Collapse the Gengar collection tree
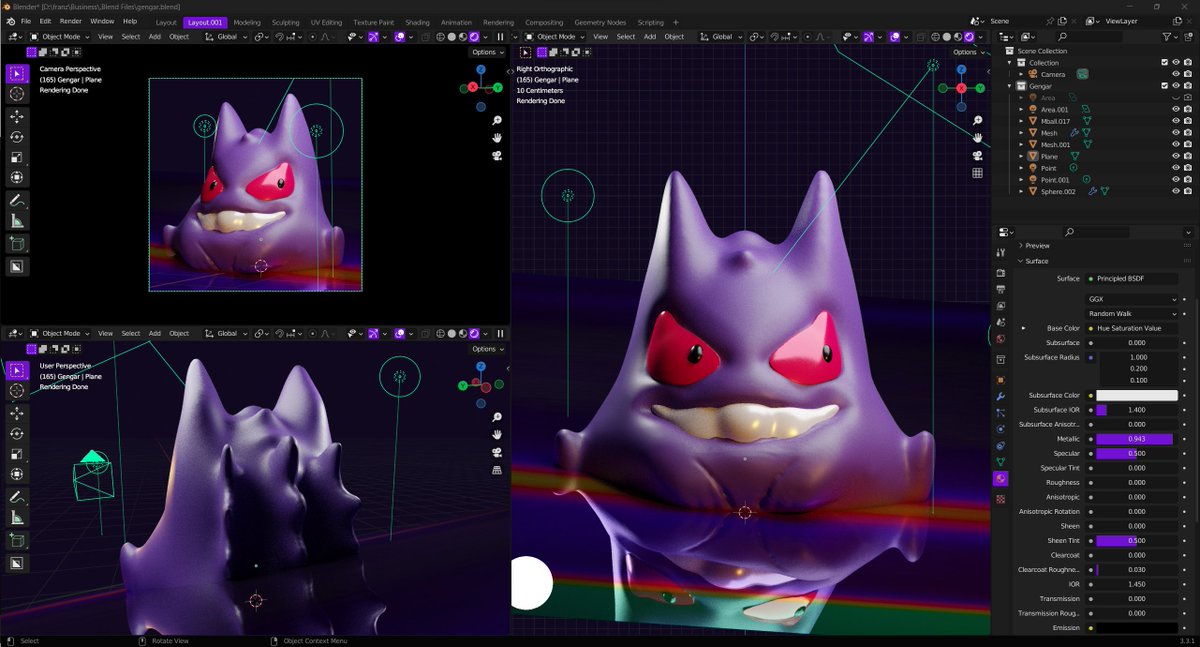Screen dimensions: 1200x647 pos(1010,86)
